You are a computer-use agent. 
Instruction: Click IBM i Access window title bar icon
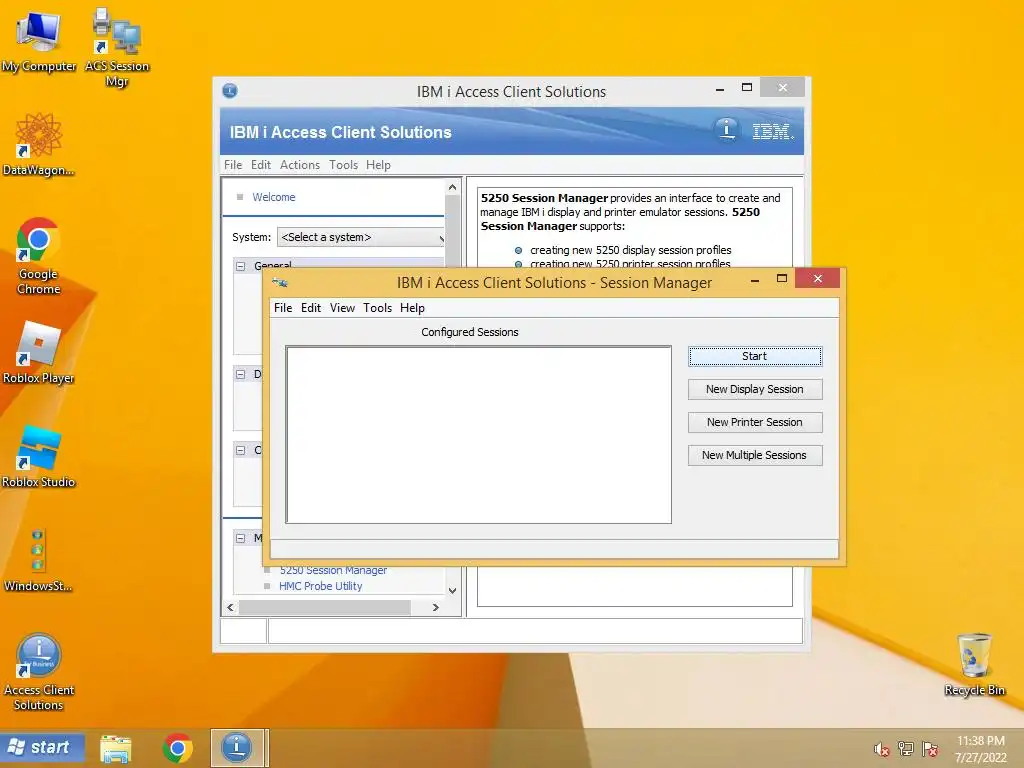(230, 91)
